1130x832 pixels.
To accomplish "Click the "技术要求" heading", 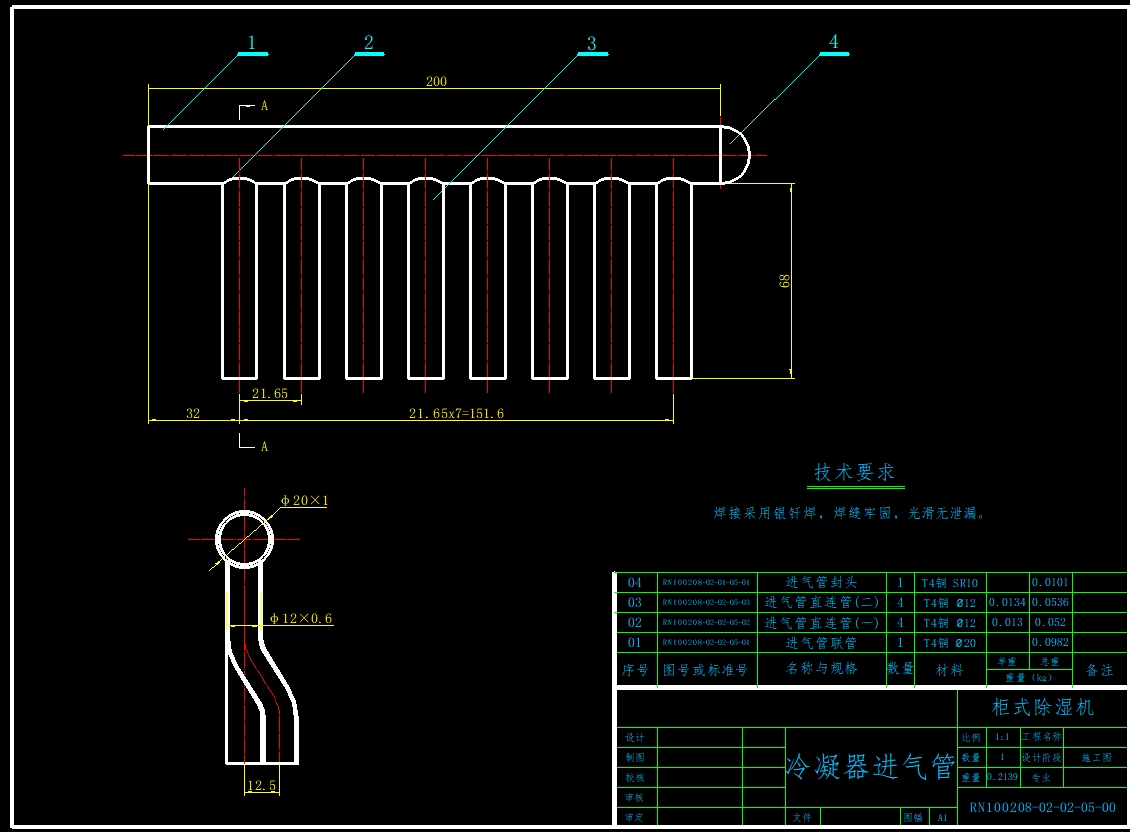I will pos(855,472).
